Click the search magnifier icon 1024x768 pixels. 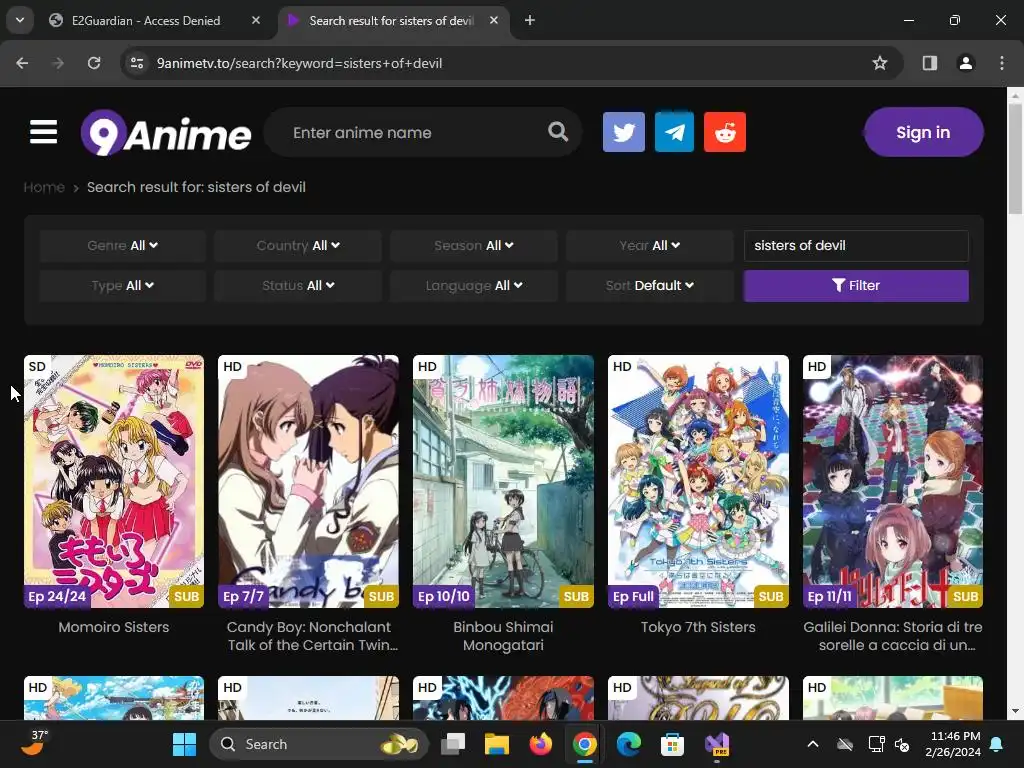558,132
